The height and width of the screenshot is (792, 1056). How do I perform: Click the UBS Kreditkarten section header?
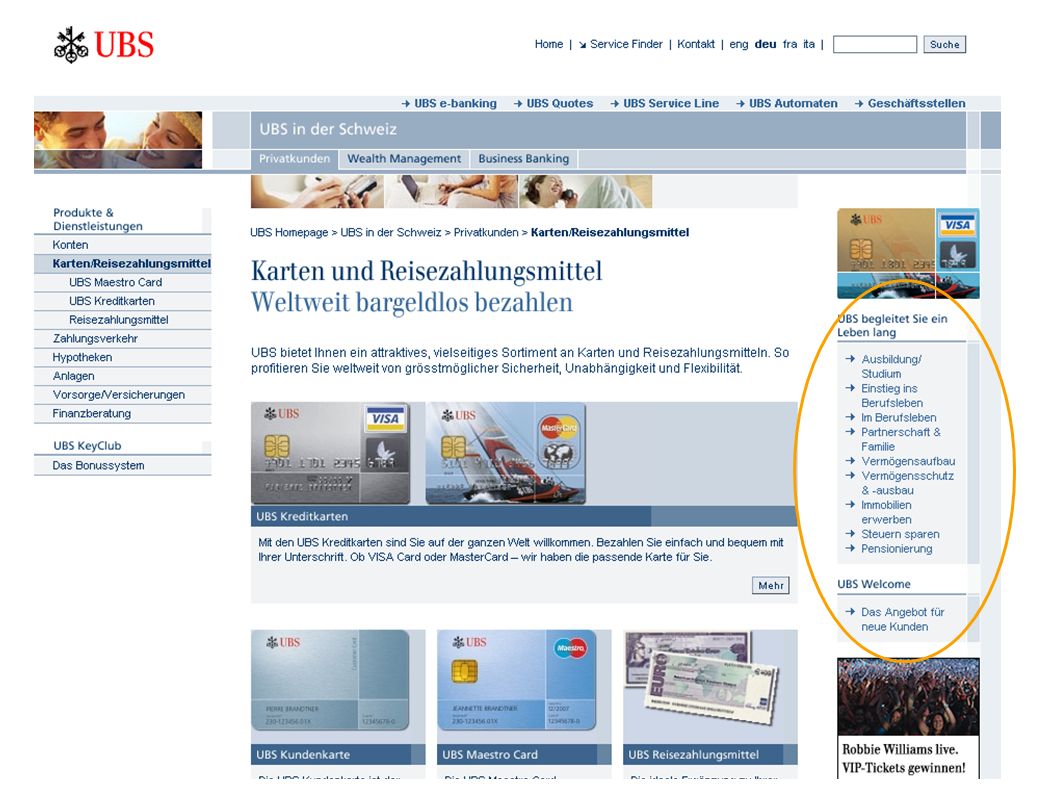[x=524, y=517]
